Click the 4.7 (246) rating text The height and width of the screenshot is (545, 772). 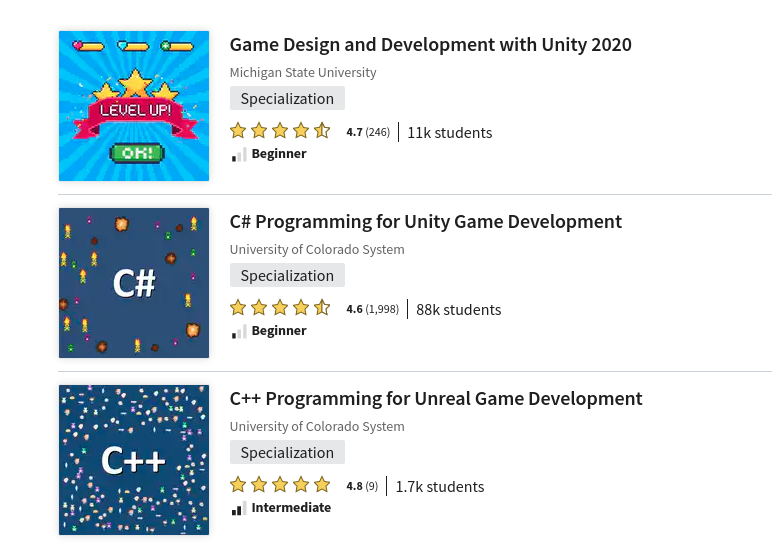pyautogui.click(x=367, y=132)
